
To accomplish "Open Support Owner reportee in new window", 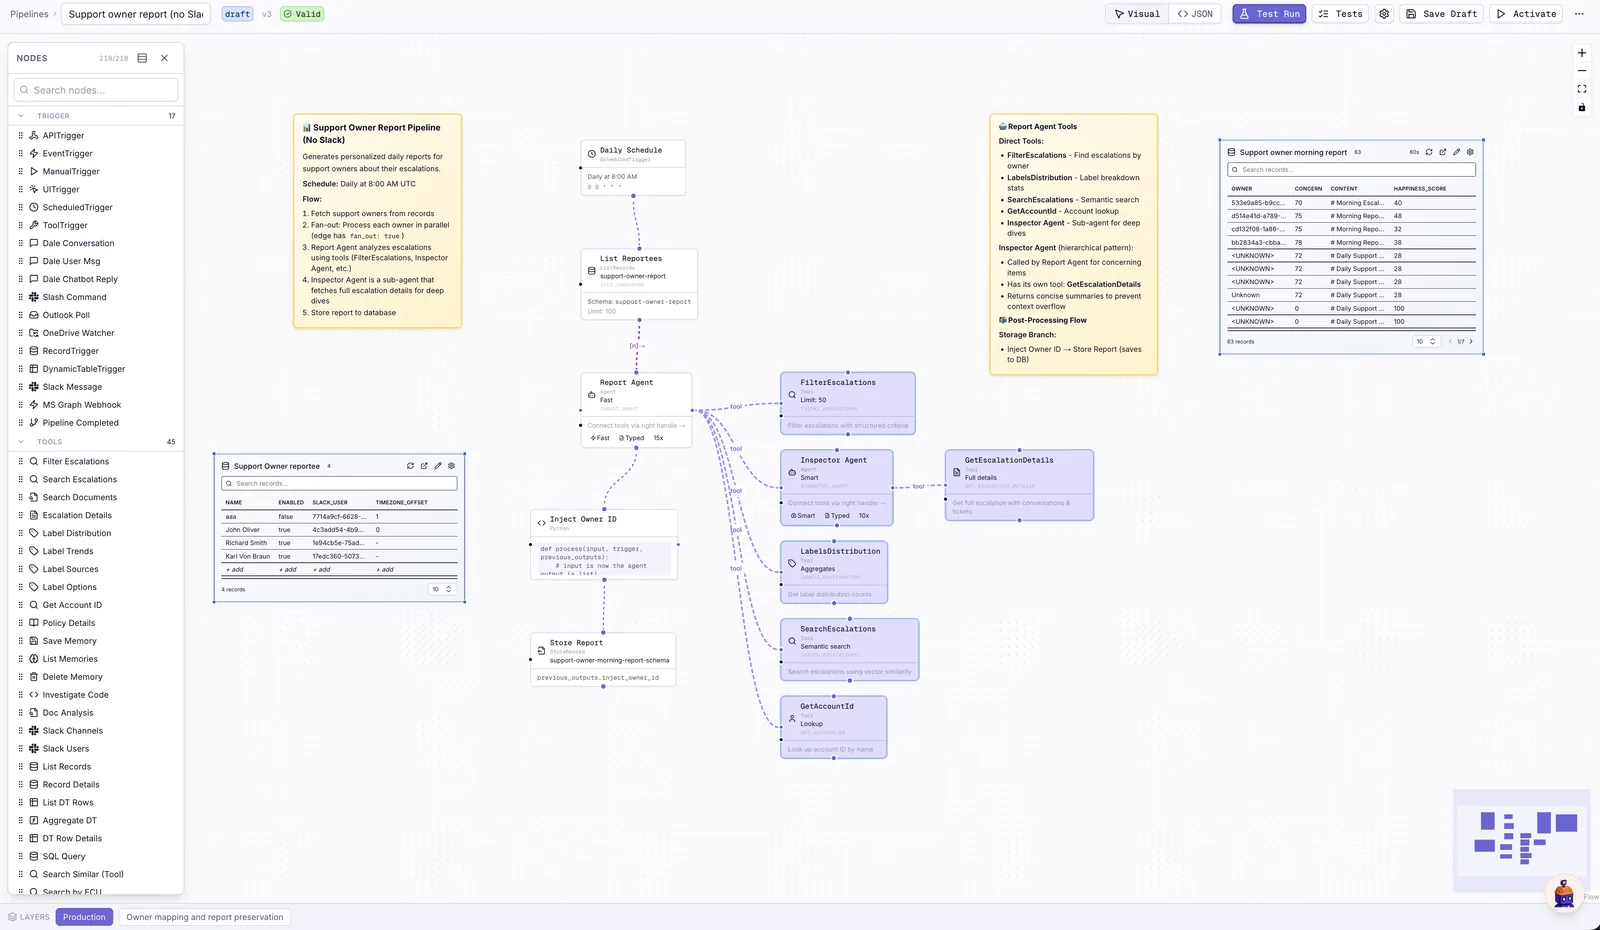I will coord(424,466).
